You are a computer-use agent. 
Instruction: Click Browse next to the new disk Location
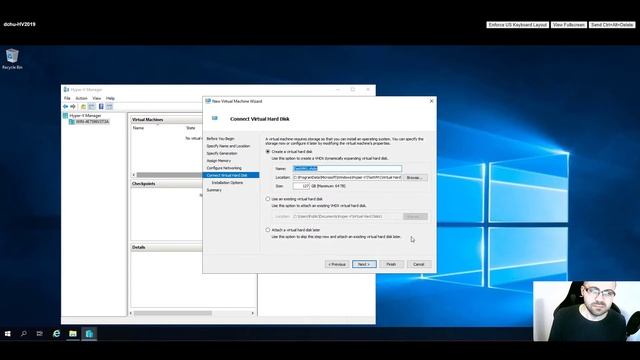[415, 178]
